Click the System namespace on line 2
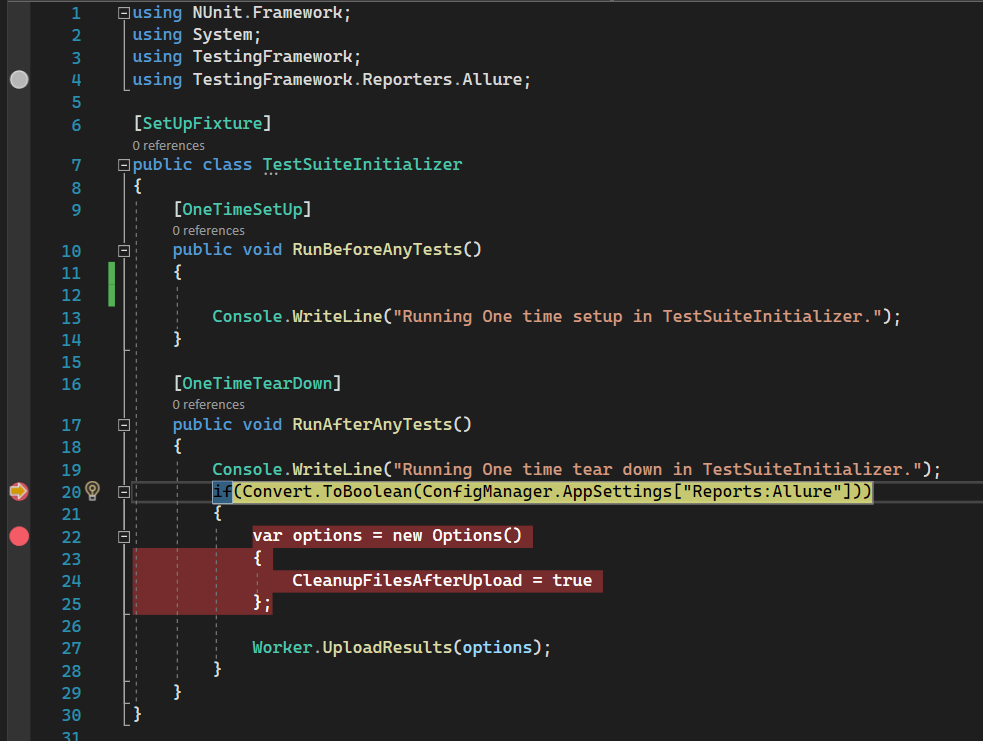The image size is (983, 741). pos(223,35)
